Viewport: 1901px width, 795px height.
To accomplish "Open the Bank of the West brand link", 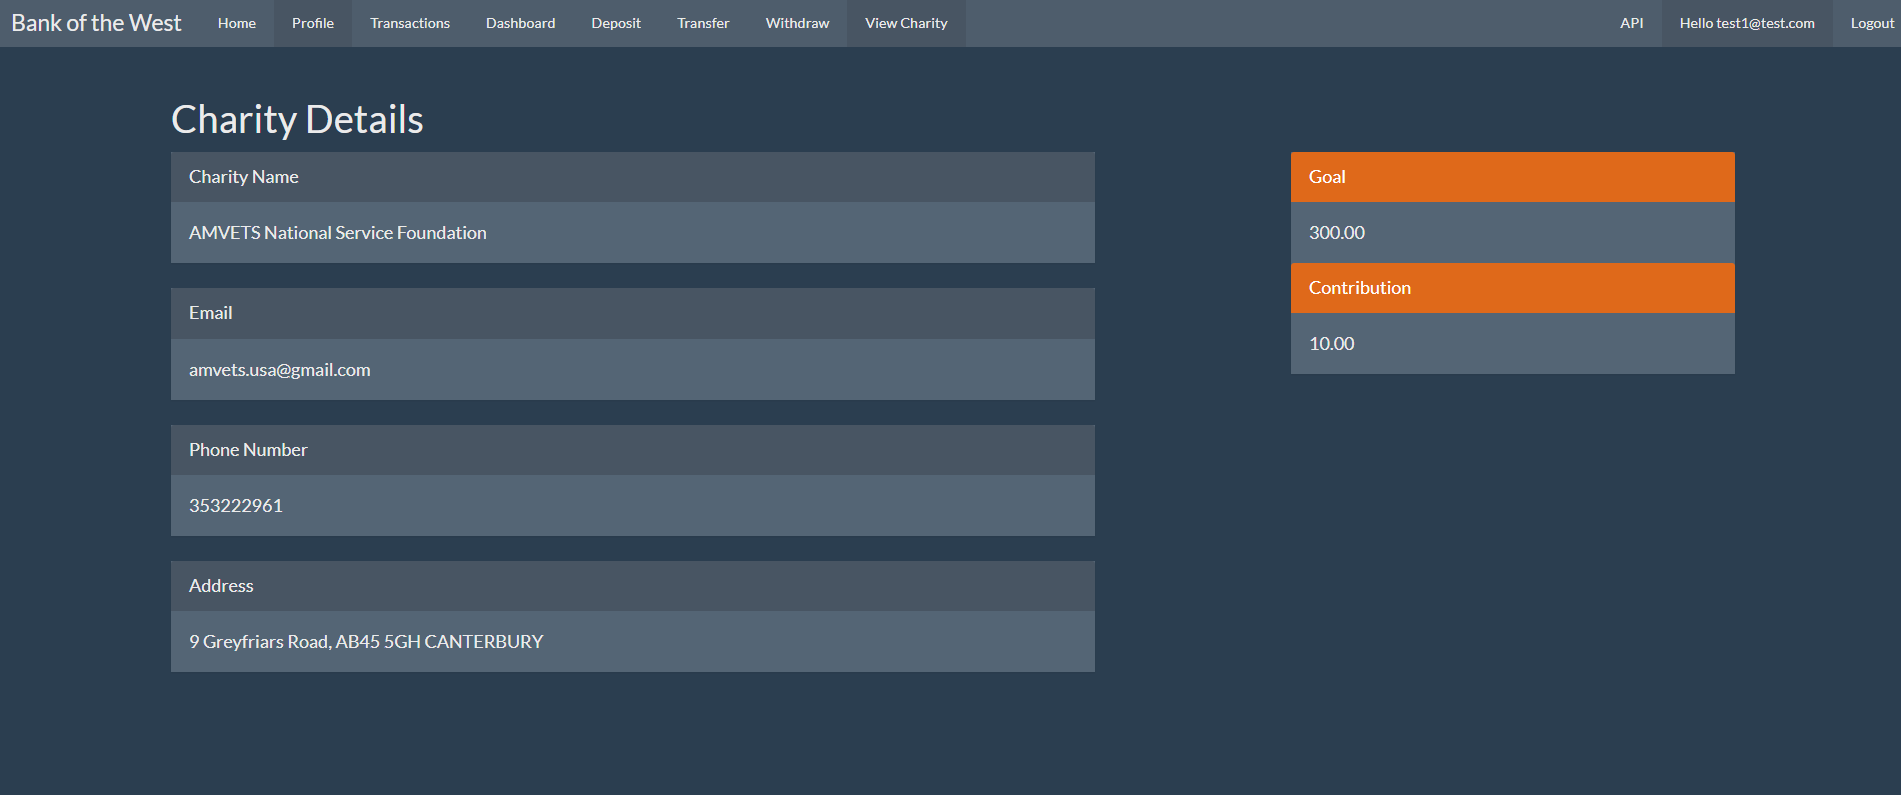I will click(96, 23).
